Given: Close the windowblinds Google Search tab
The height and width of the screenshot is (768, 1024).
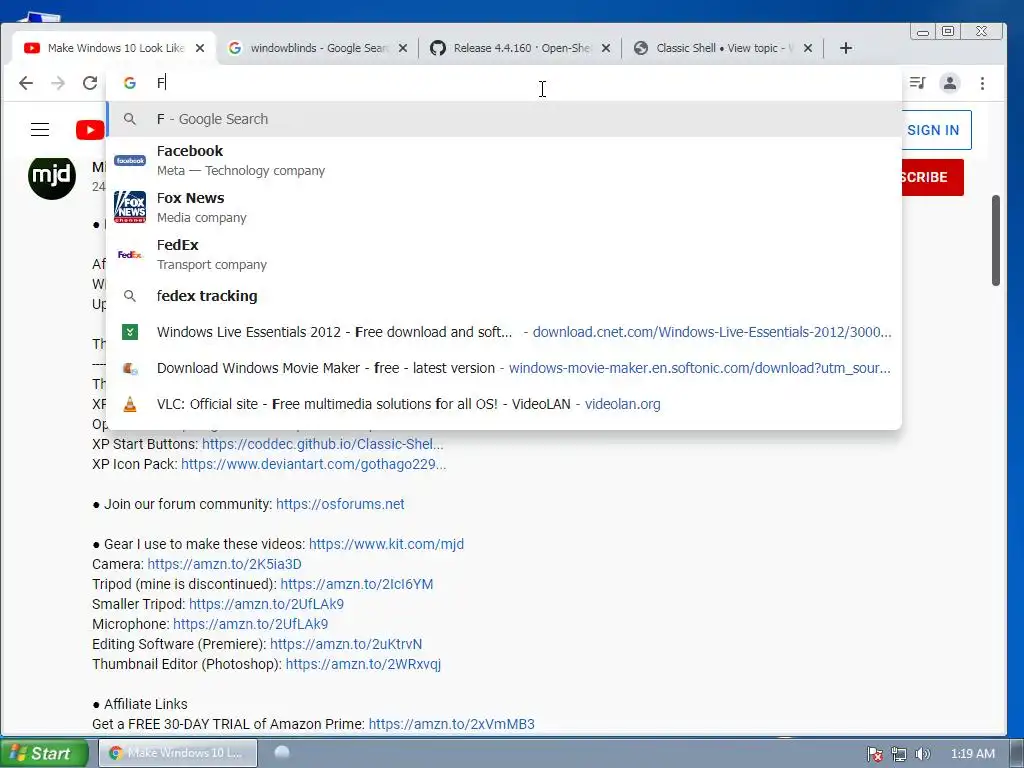Looking at the screenshot, I should click(x=403, y=48).
